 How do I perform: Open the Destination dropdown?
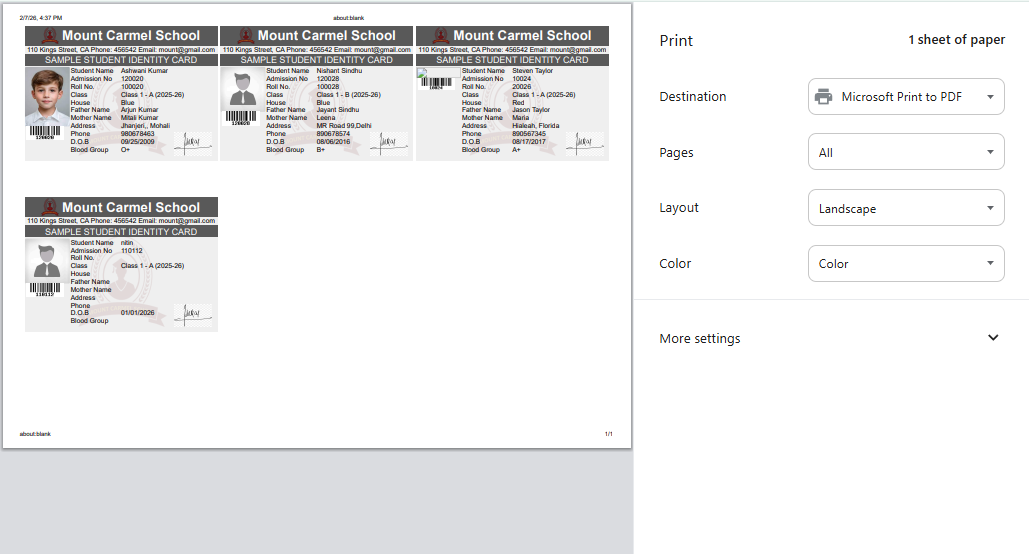(x=906, y=97)
